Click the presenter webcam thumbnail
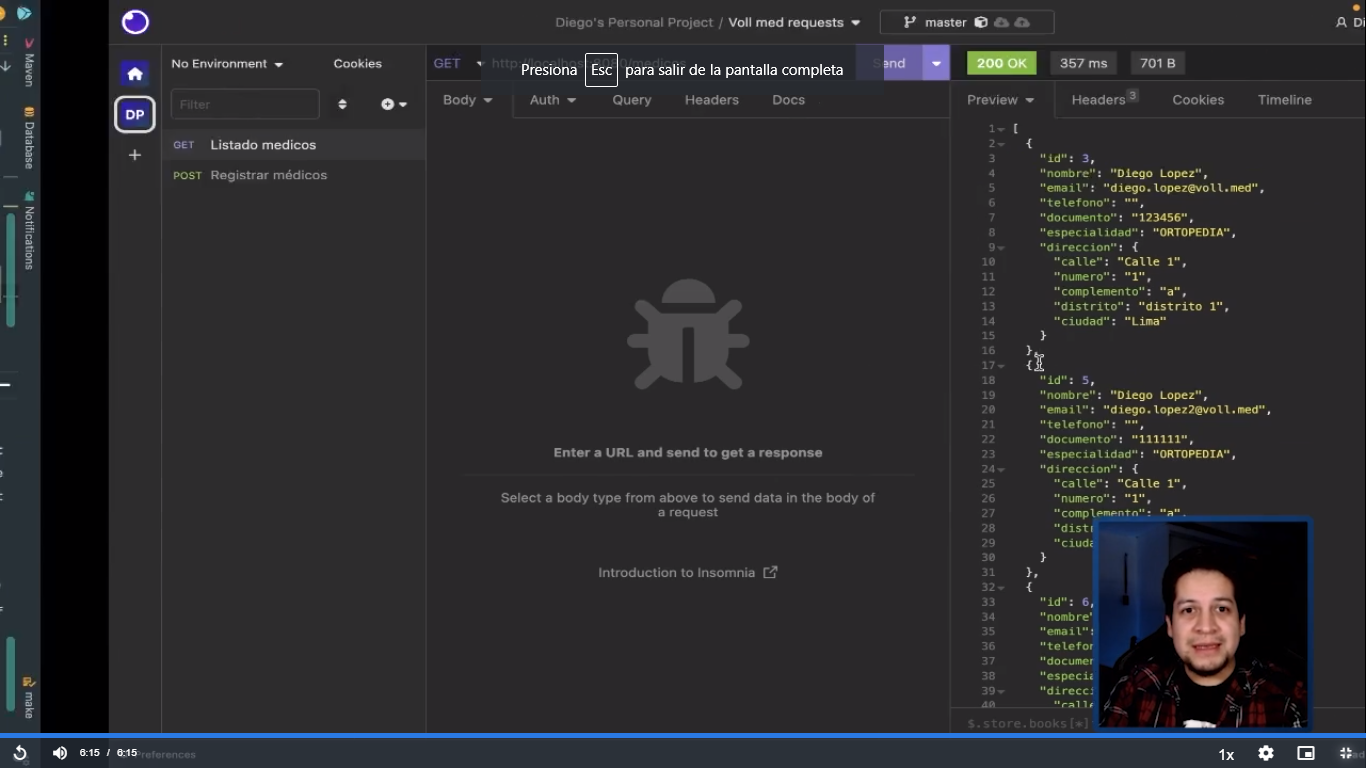 pyautogui.click(x=1202, y=622)
